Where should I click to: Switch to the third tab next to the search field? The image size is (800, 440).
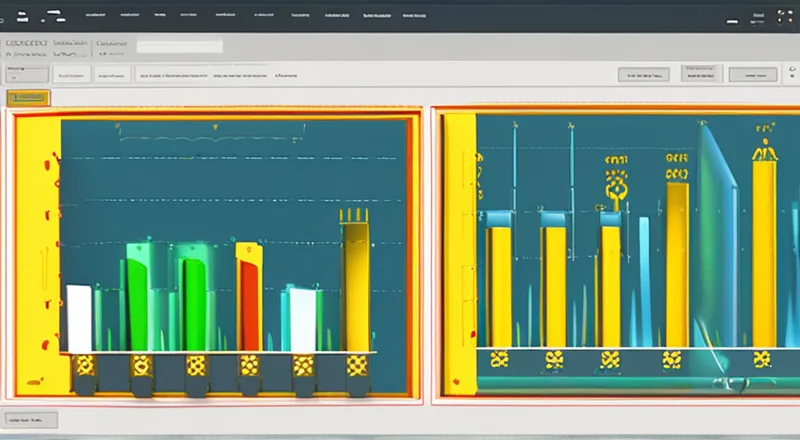[110, 45]
